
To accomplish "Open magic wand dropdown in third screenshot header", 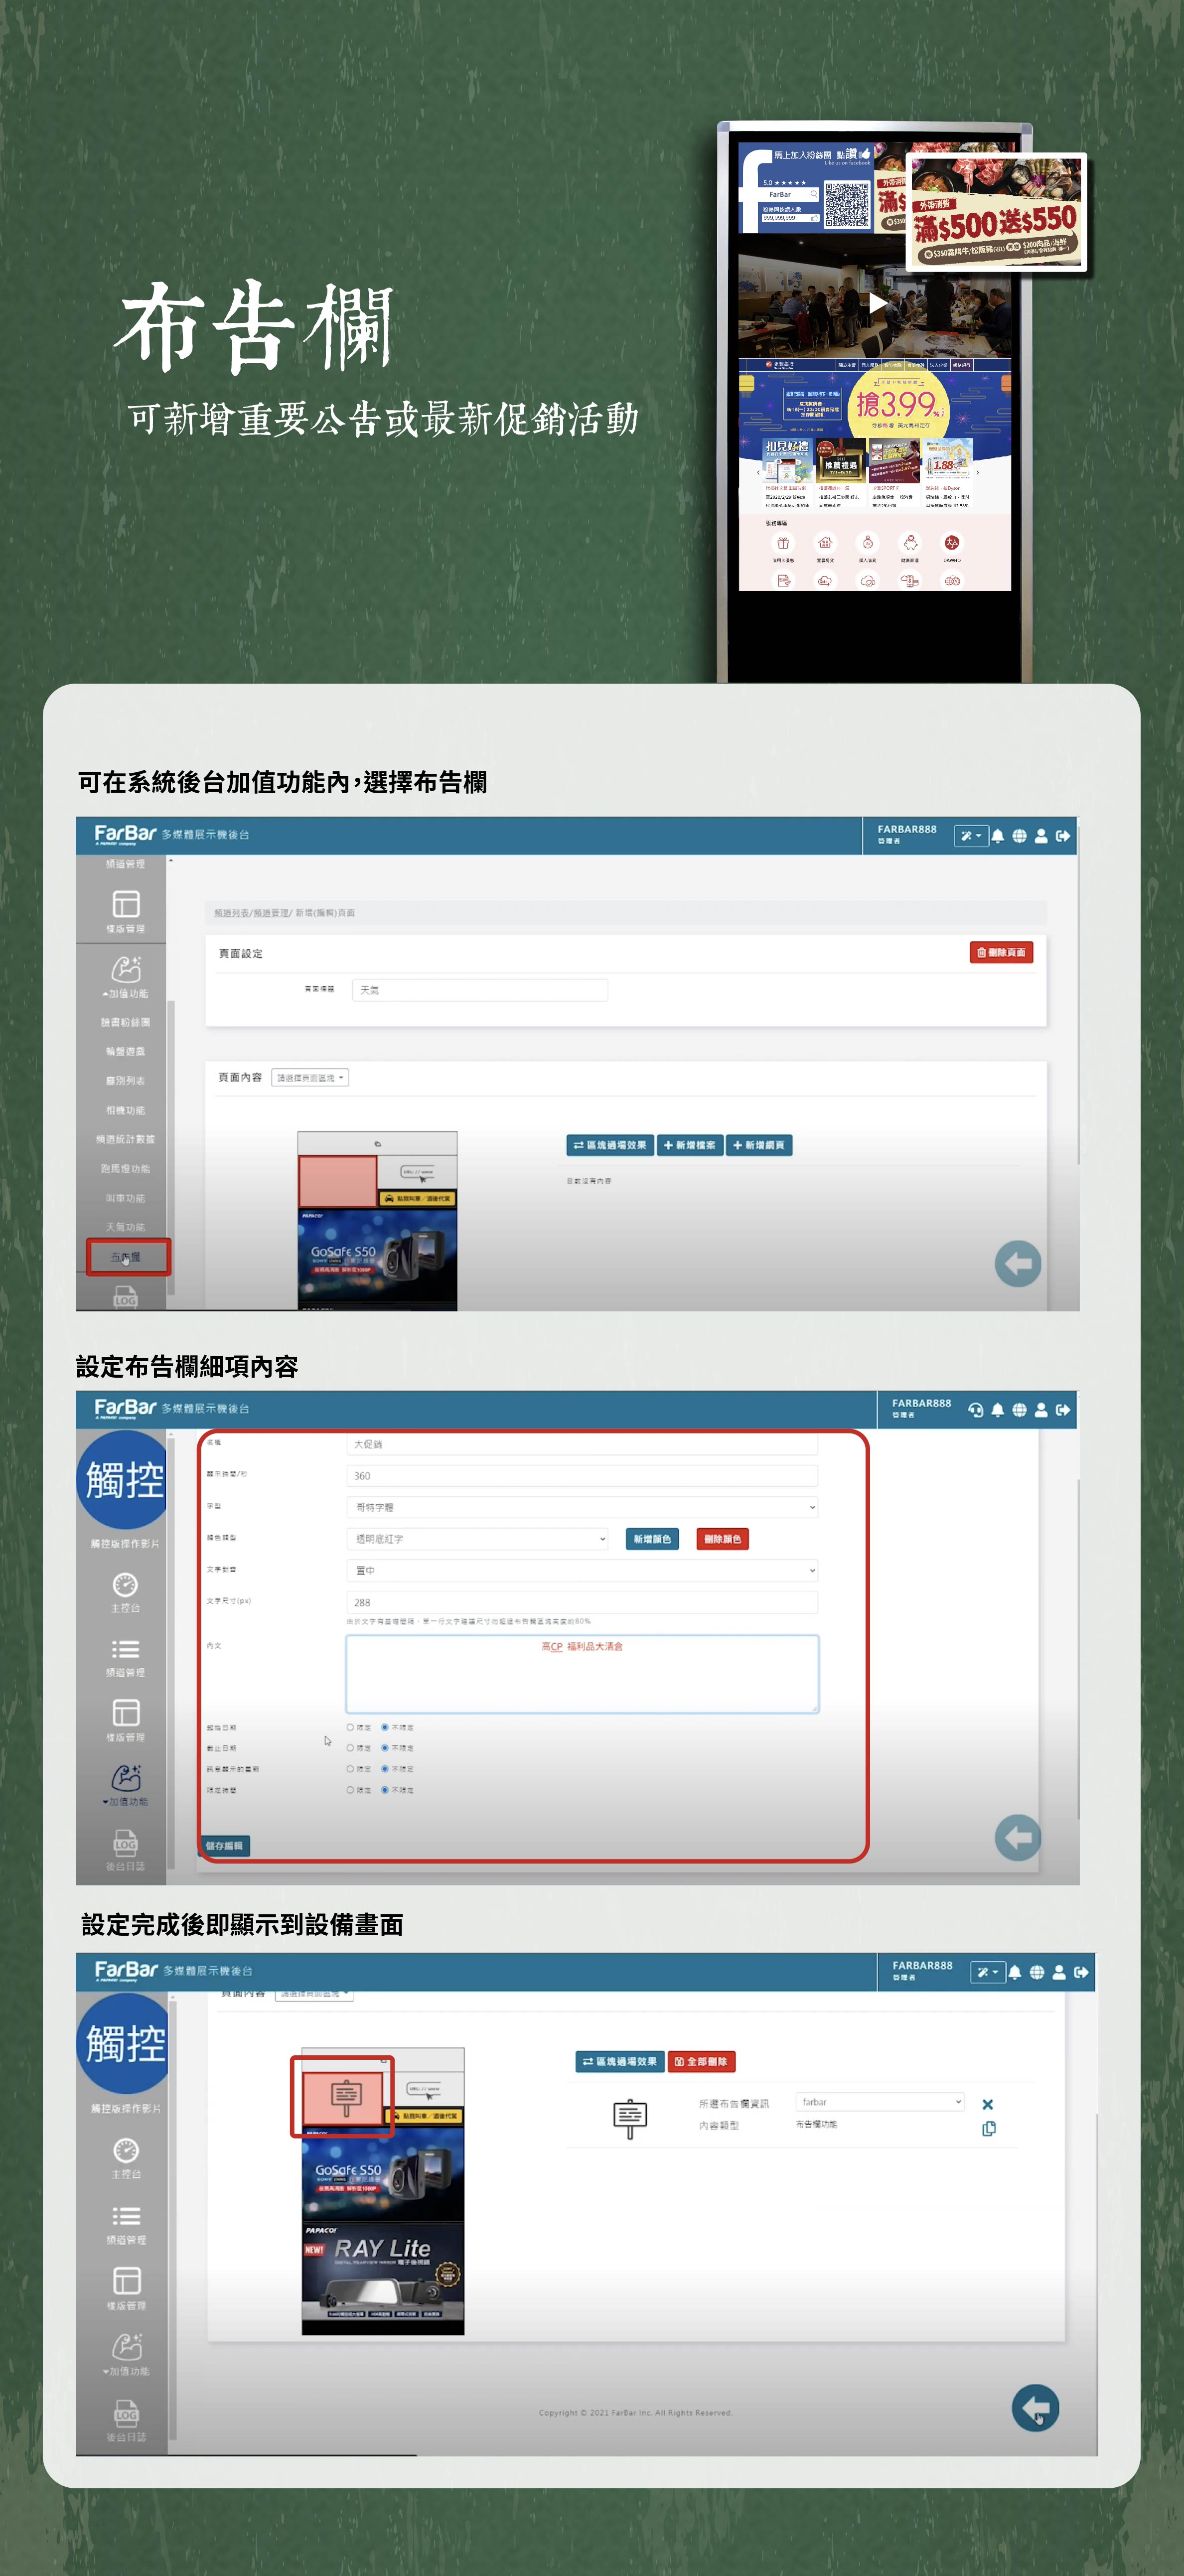I will 987,1972.
